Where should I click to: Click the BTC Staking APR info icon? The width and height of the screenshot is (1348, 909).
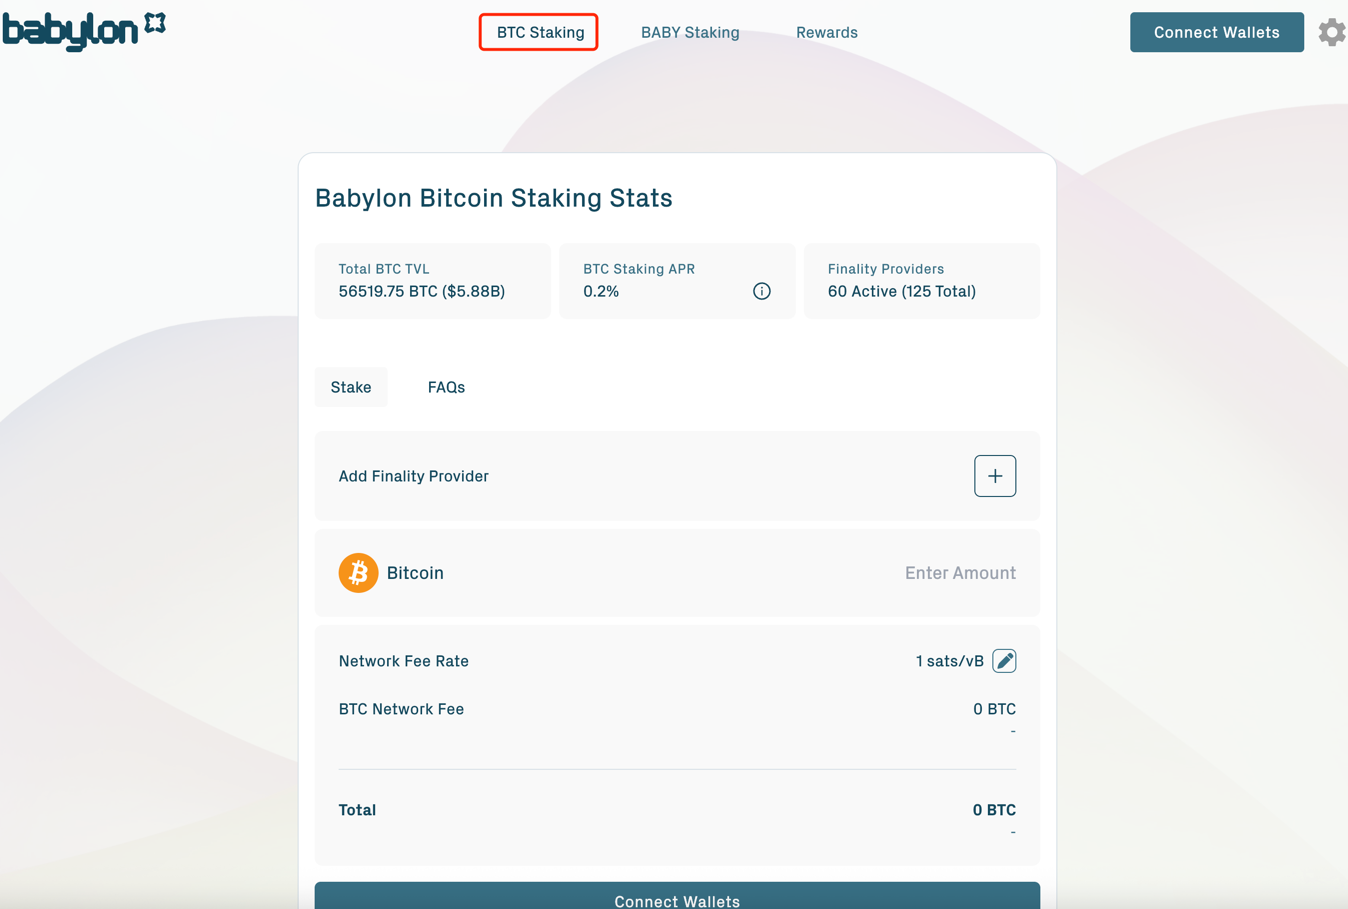(x=761, y=291)
